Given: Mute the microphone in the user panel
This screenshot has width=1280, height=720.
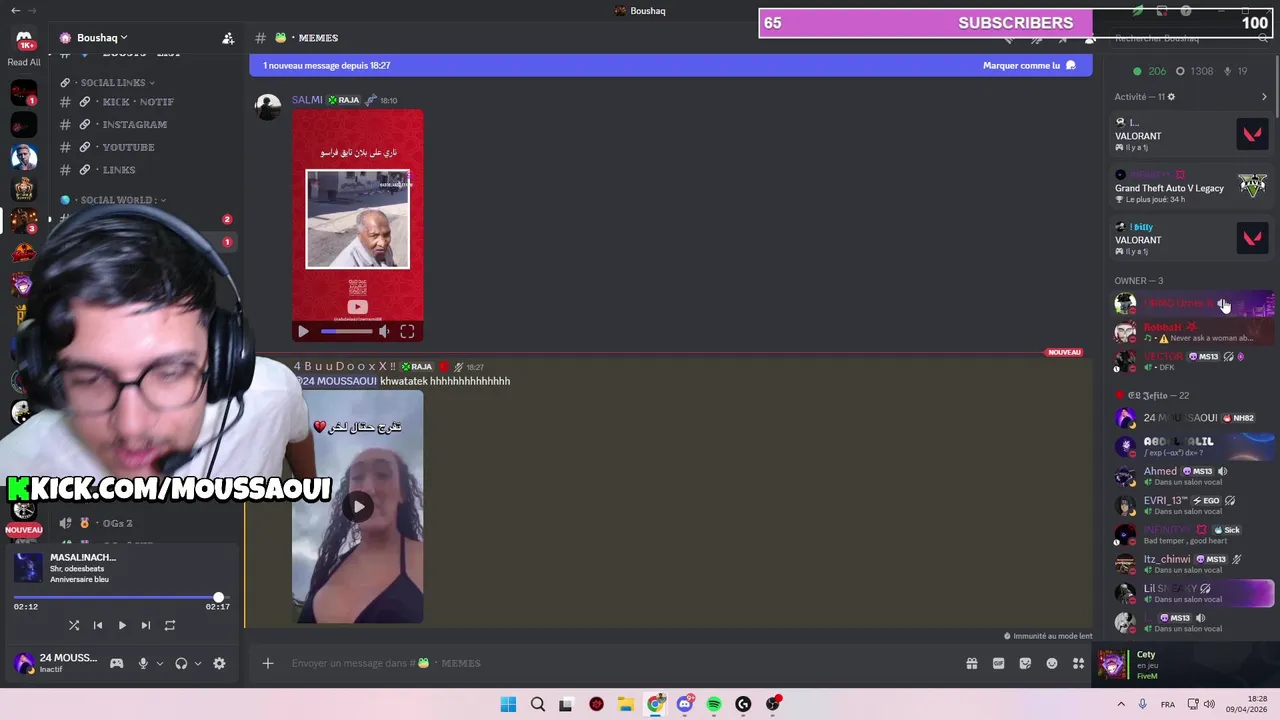Looking at the screenshot, I should pos(143,663).
